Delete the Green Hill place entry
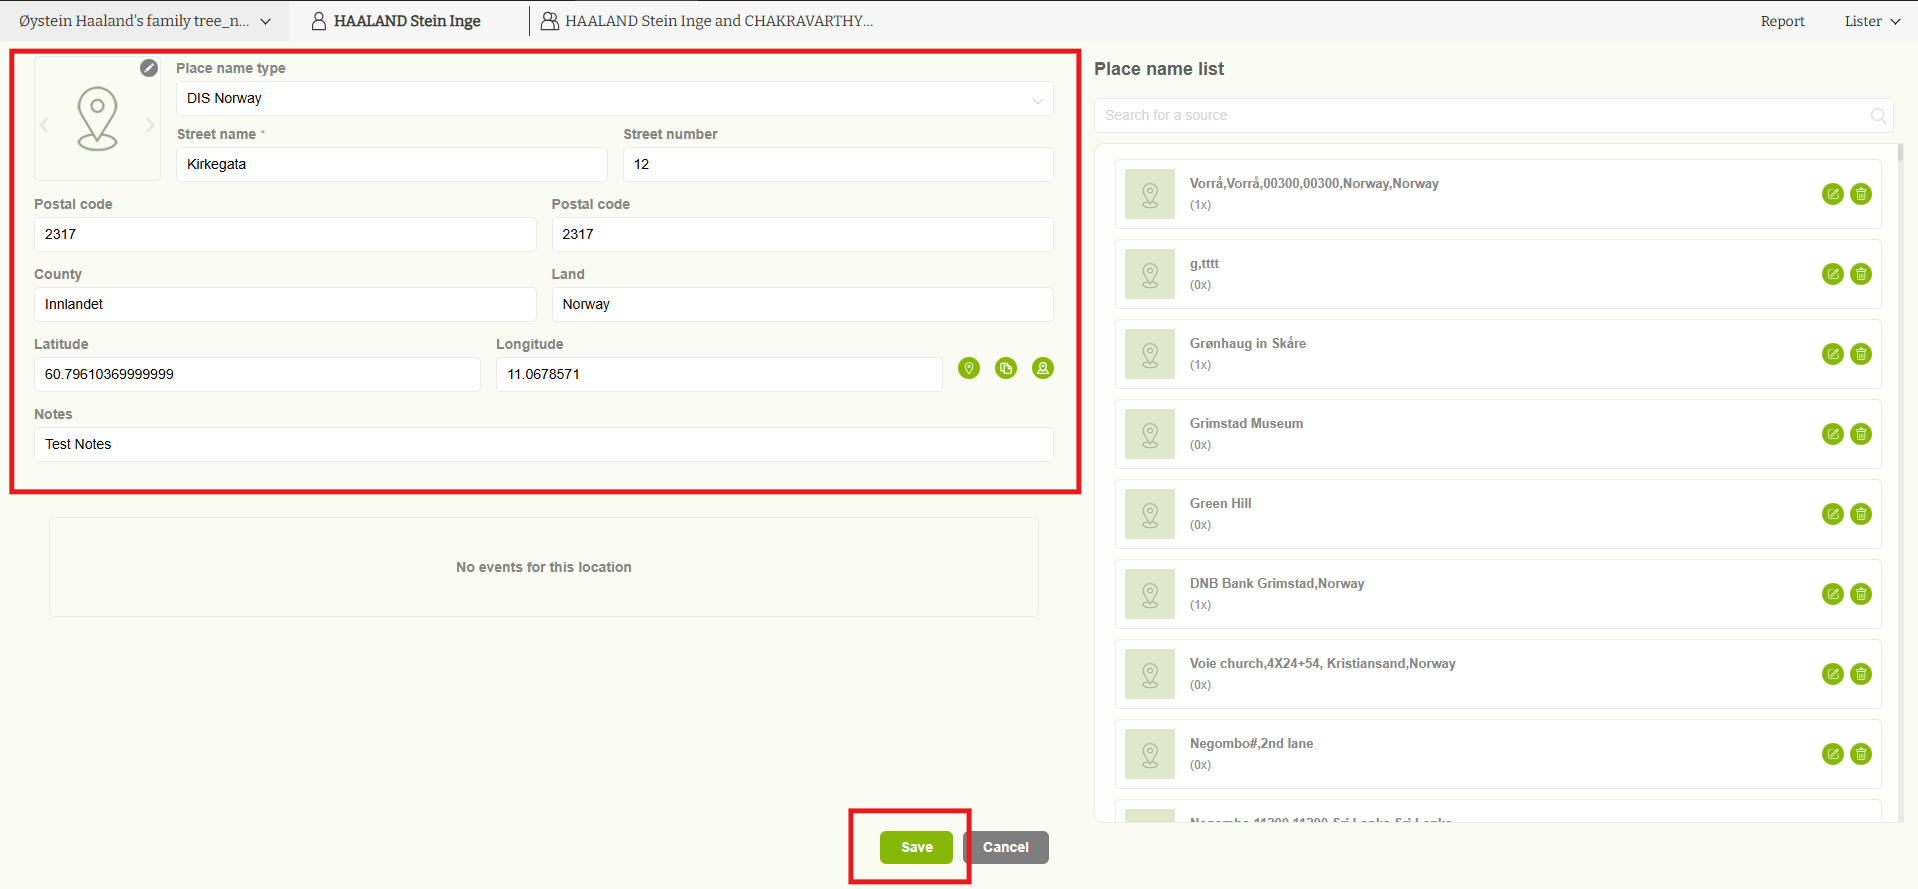The height and width of the screenshot is (889, 1918). click(x=1860, y=514)
